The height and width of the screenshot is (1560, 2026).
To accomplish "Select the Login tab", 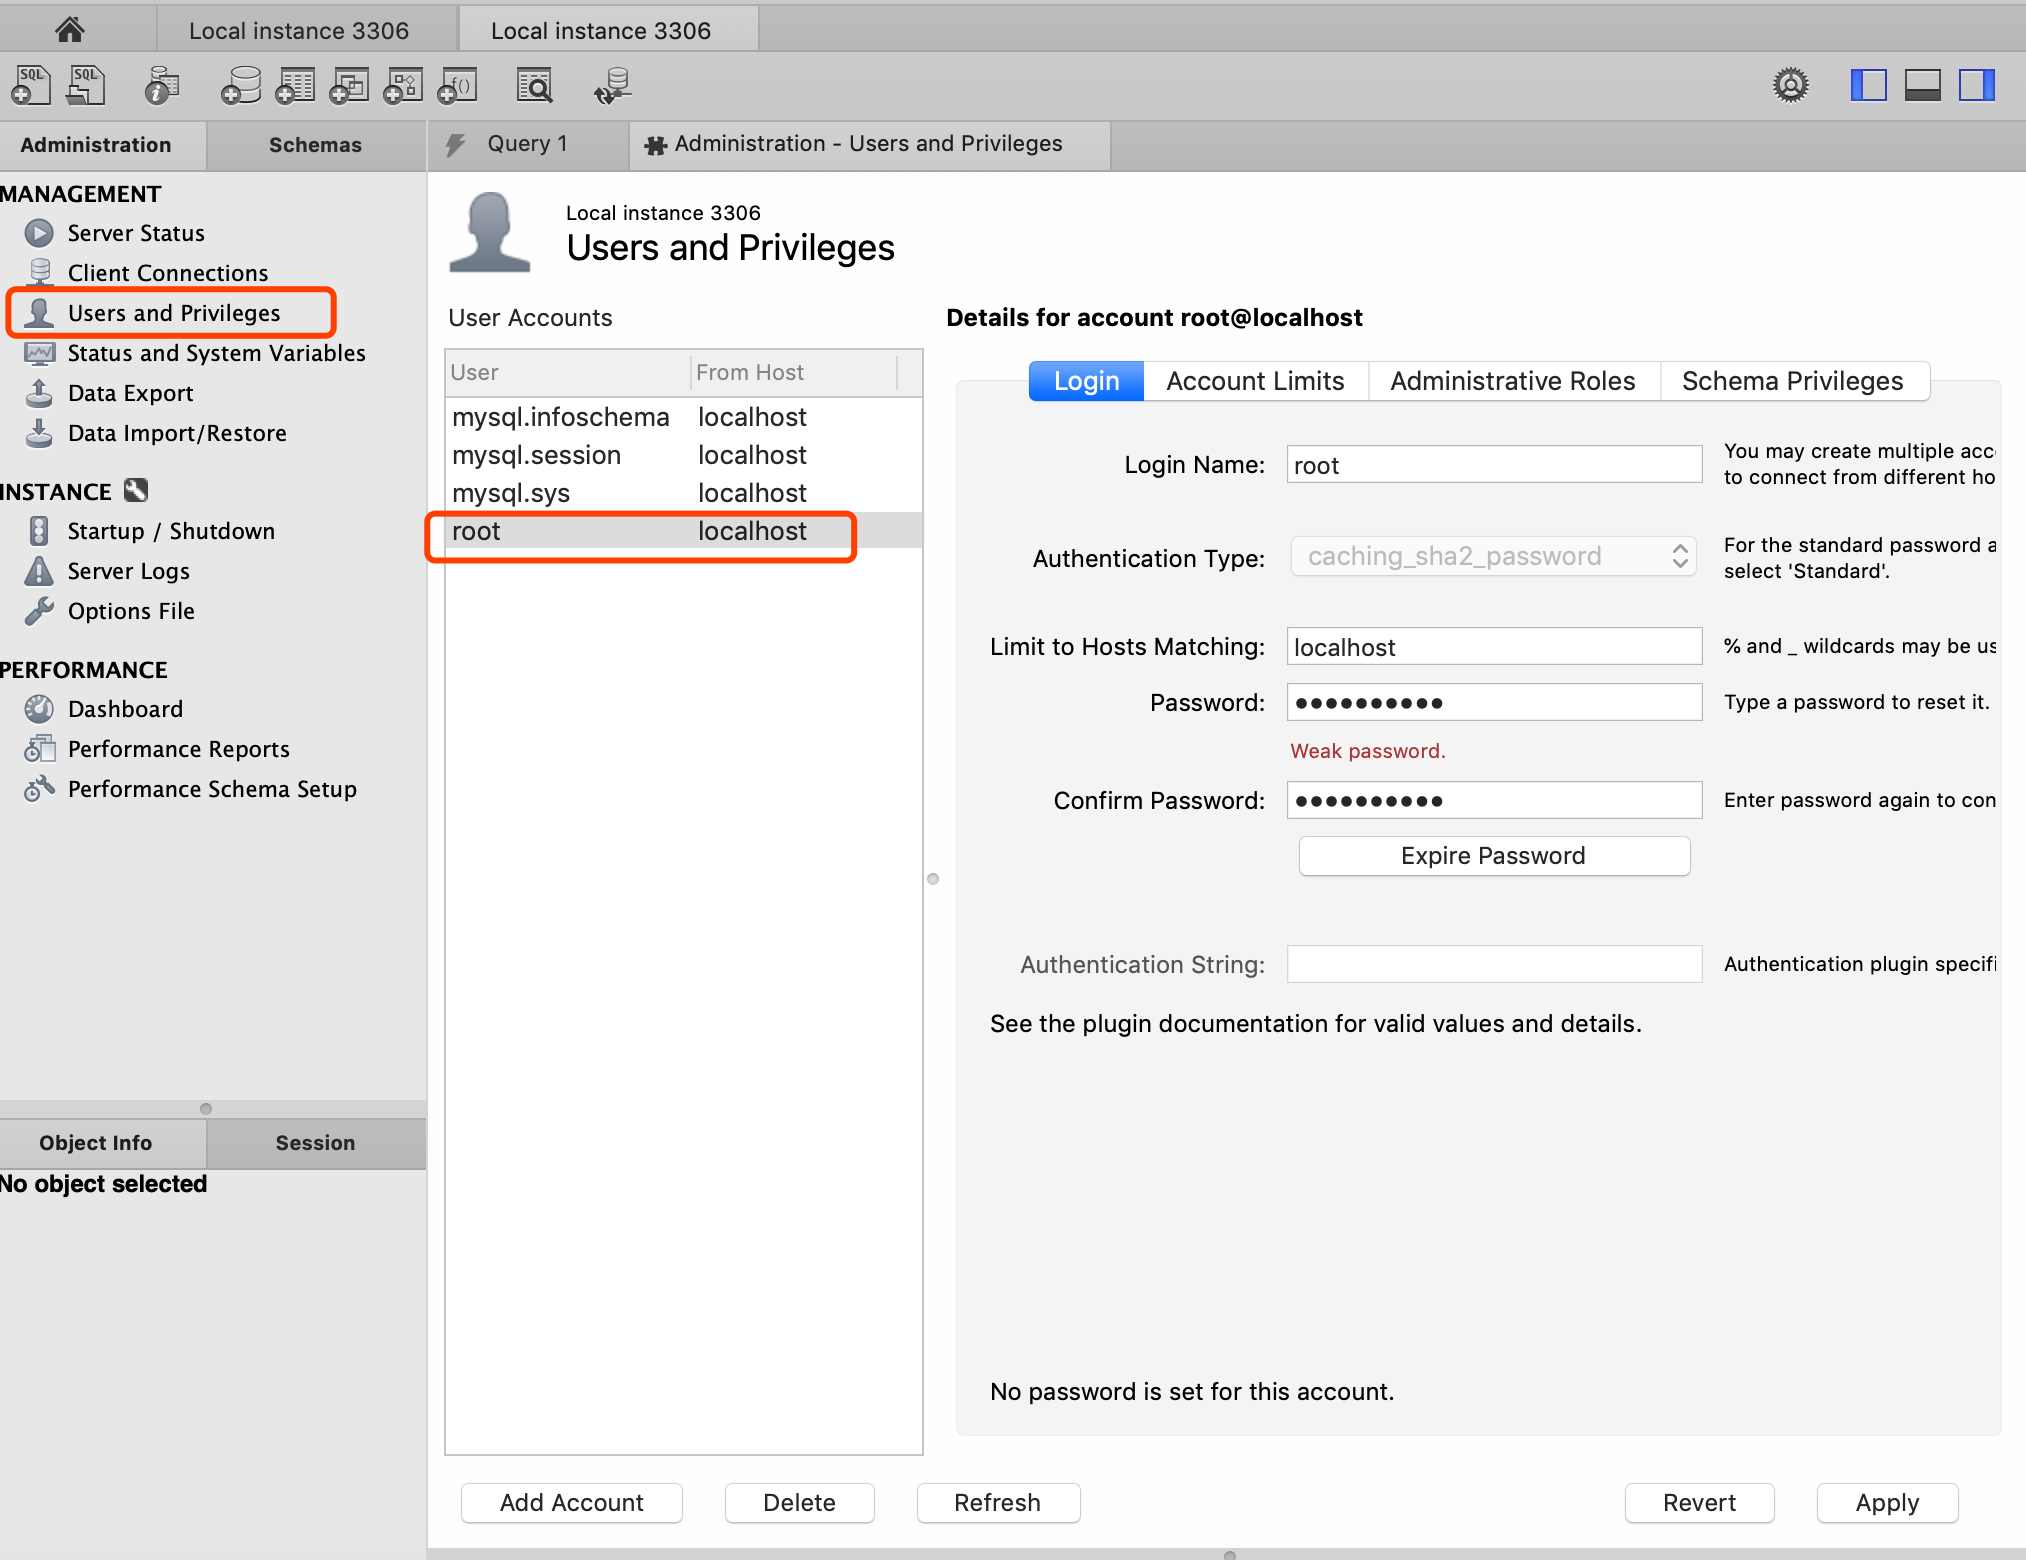I will (x=1086, y=381).
